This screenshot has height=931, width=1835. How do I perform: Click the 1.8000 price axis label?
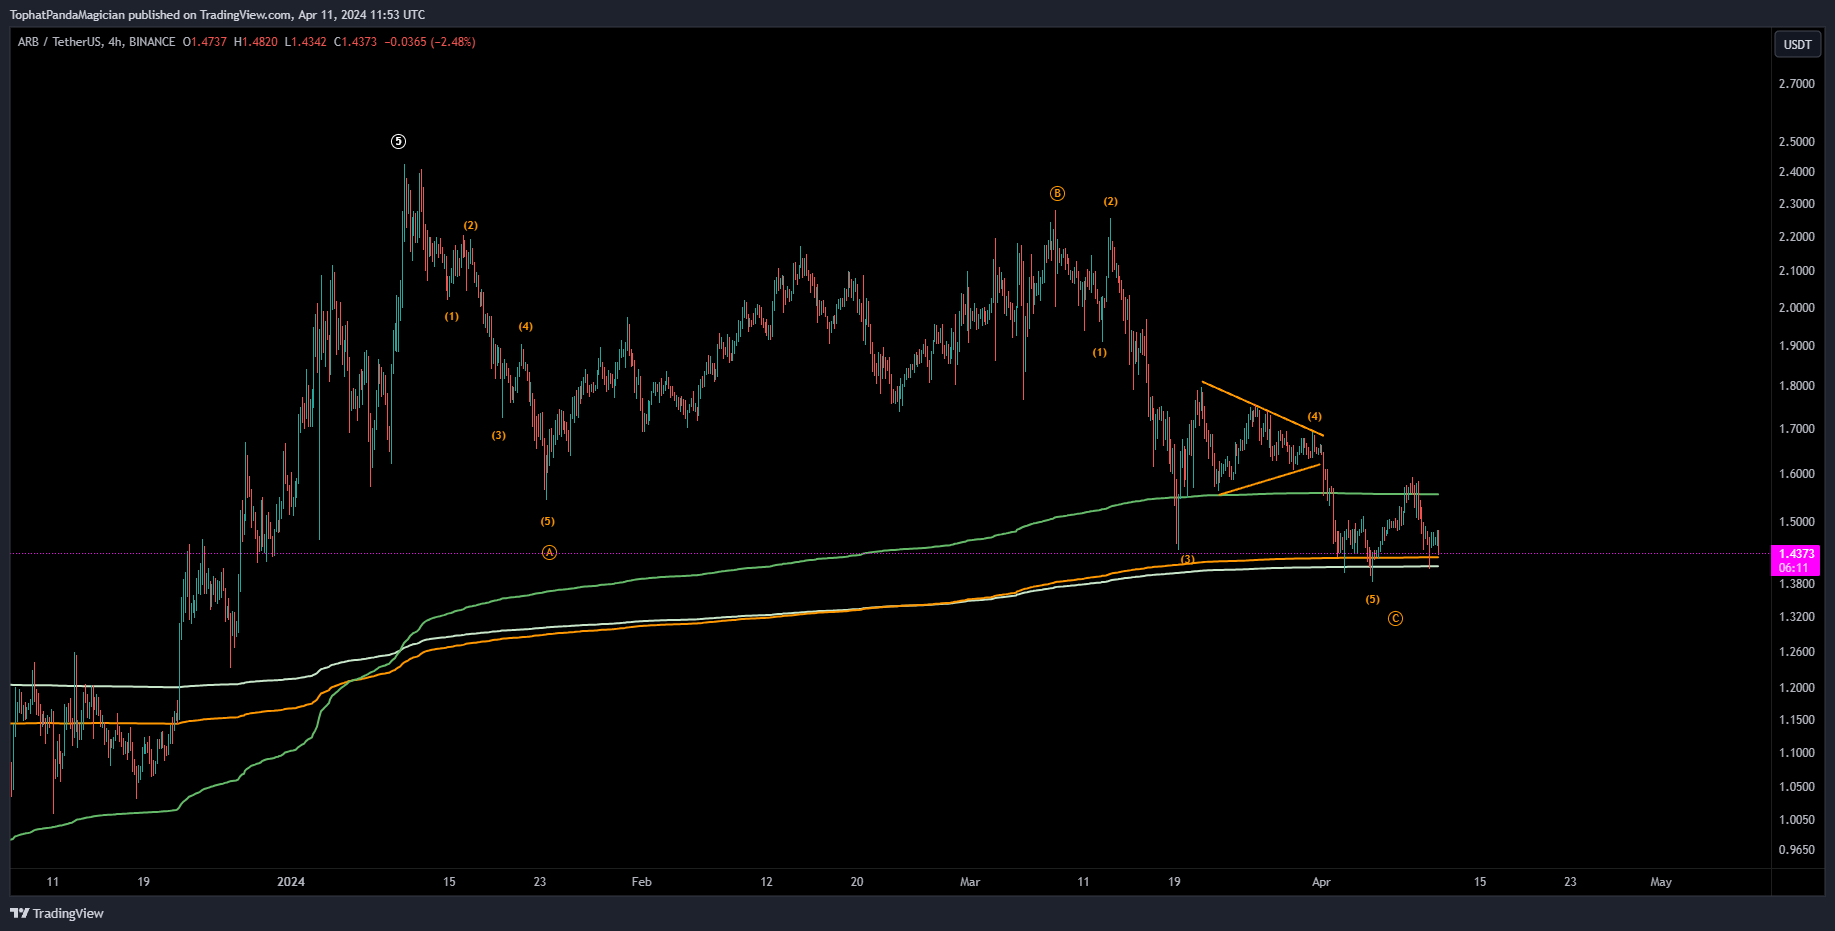[1796, 386]
